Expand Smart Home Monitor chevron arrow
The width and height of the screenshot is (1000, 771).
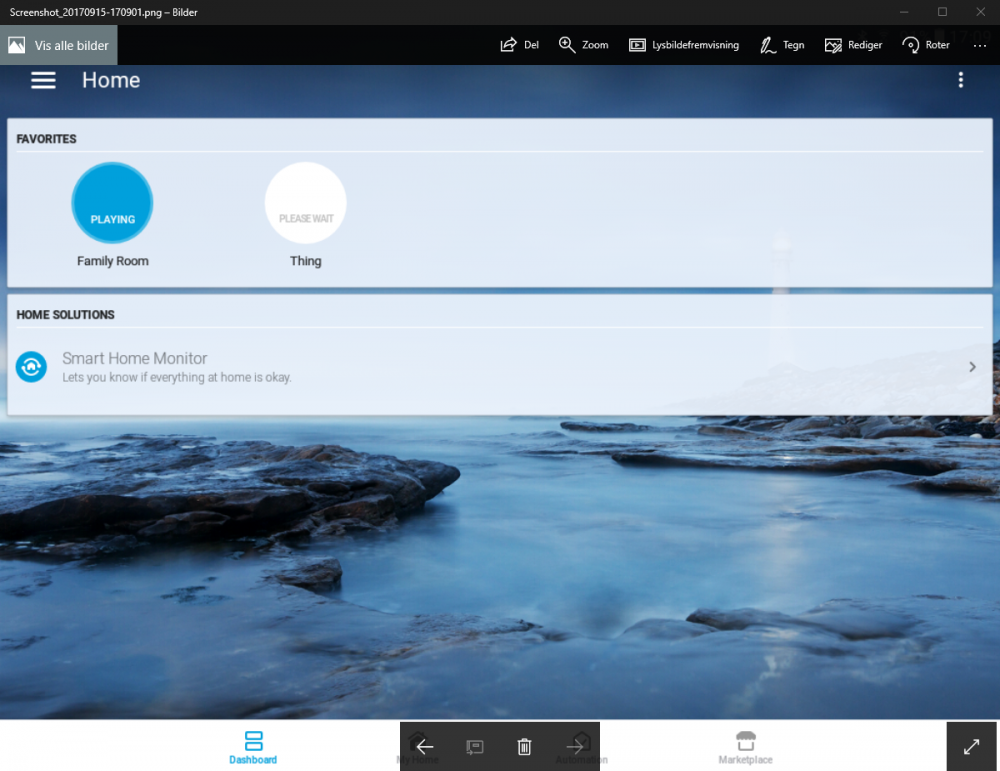(972, 367)
